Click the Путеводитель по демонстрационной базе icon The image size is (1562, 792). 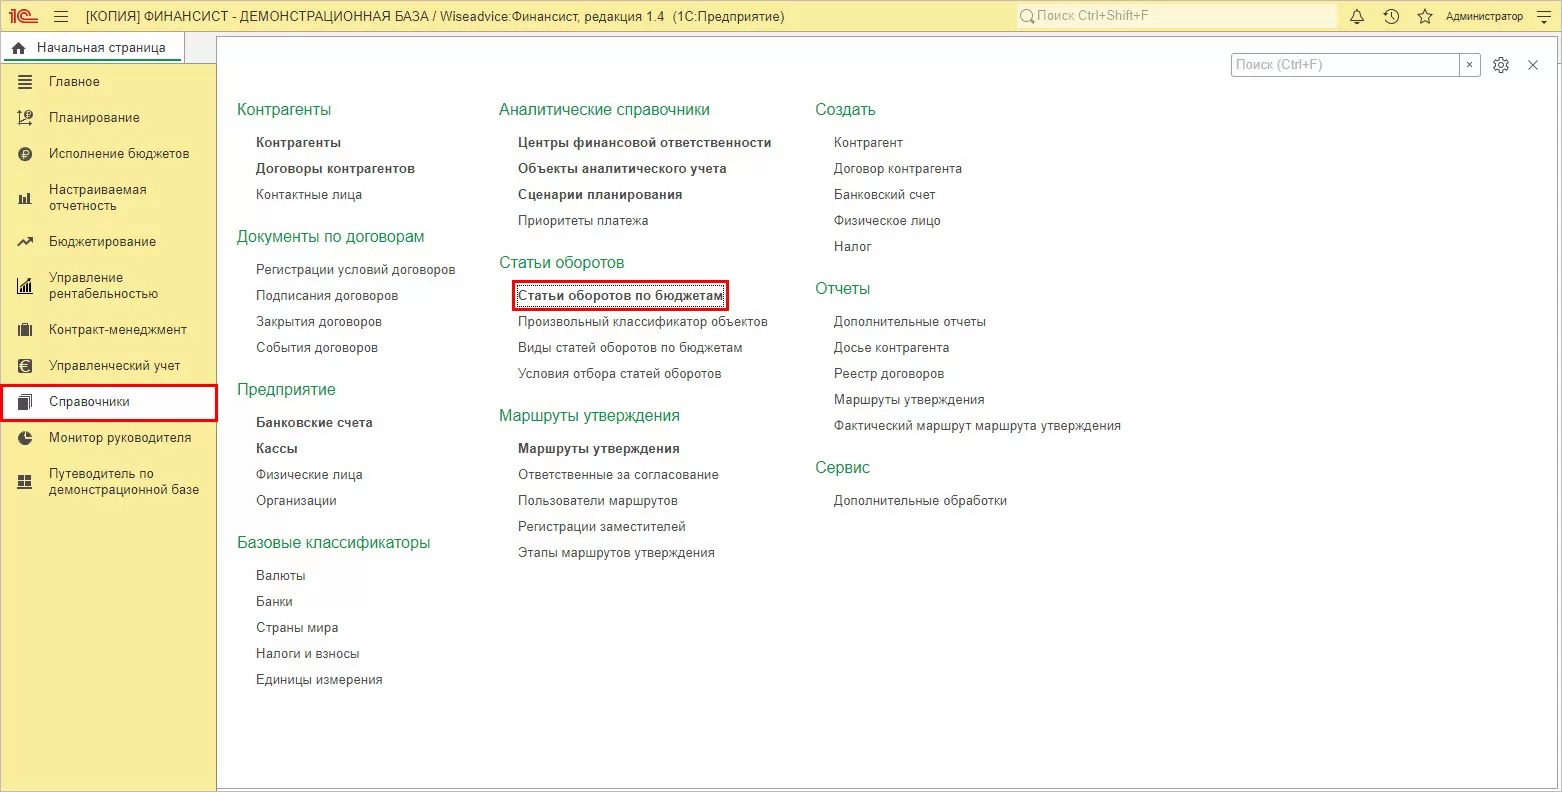tap(25, 482)
